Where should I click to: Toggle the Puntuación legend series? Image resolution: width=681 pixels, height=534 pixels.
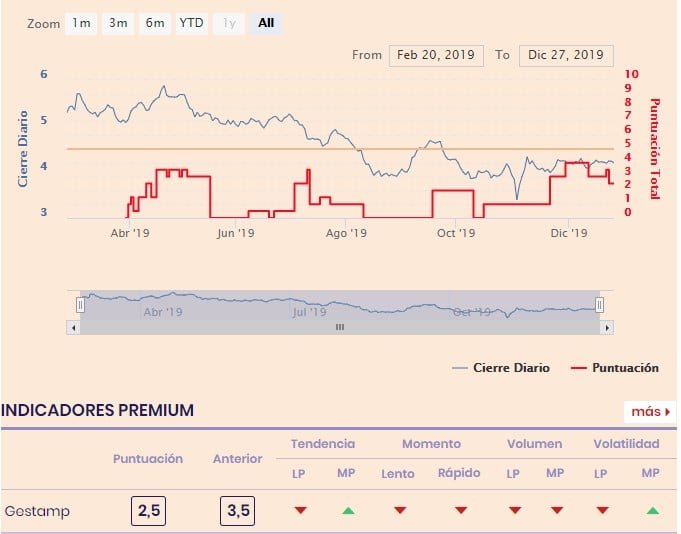coord(615,368)
